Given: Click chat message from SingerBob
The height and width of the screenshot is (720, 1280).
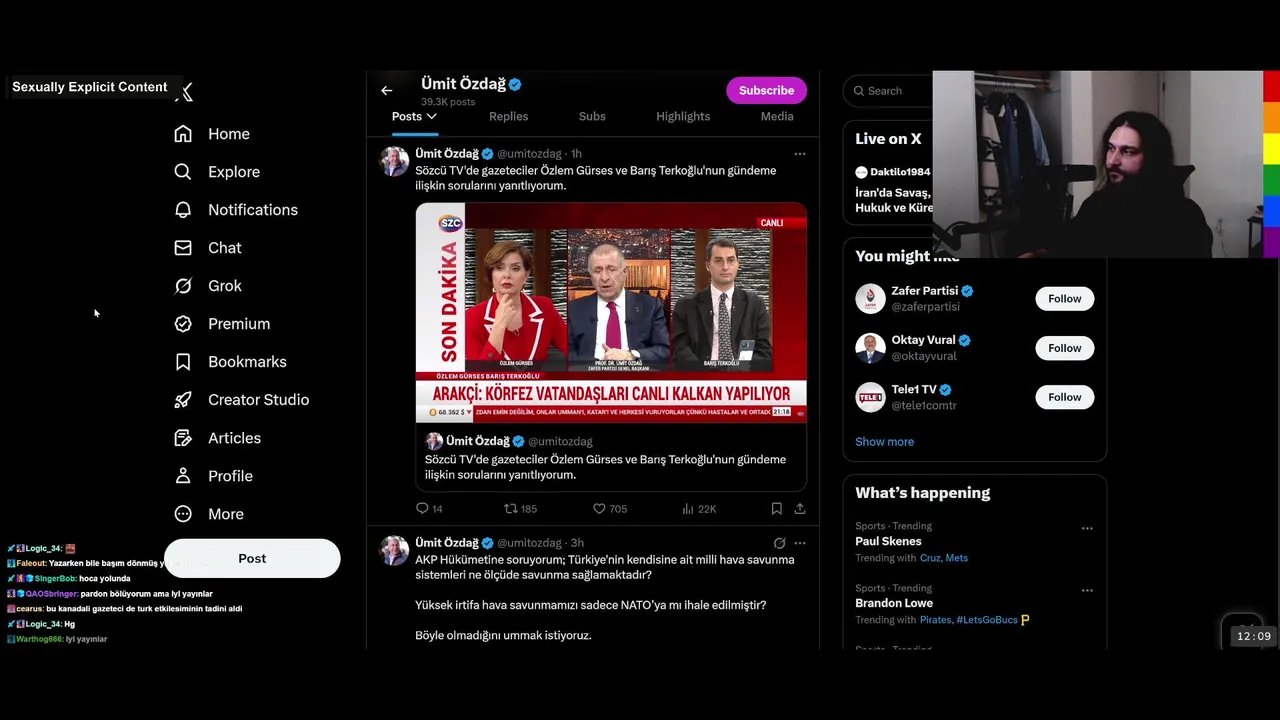Looking at the screenshot, I should pyautogui.click(x=70, y=579).
